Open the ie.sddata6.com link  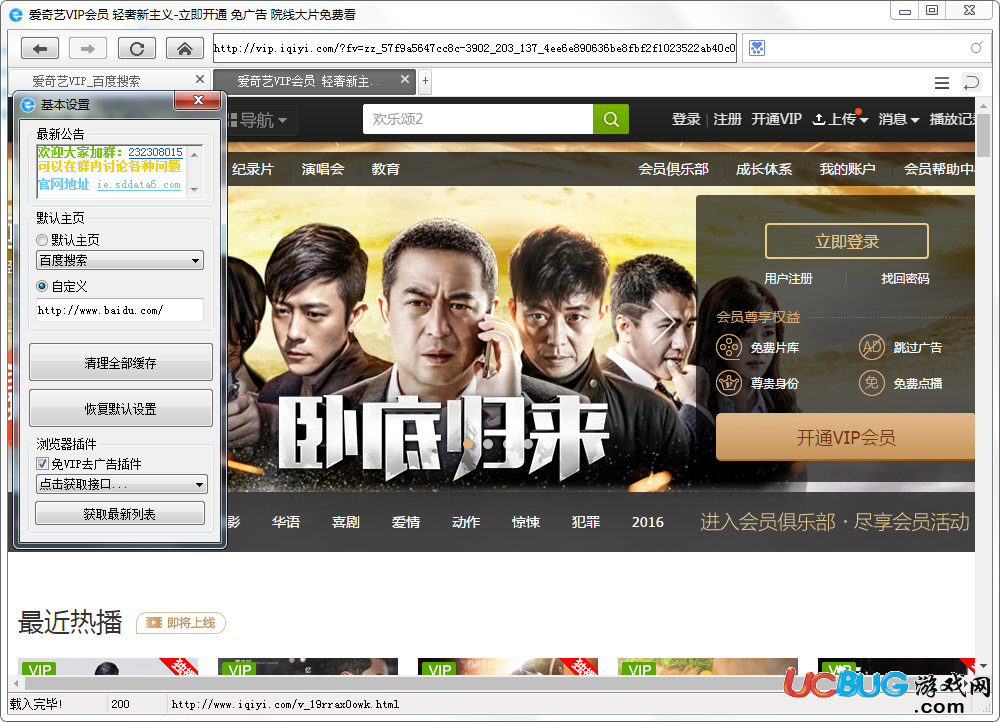tap(138, 184)
